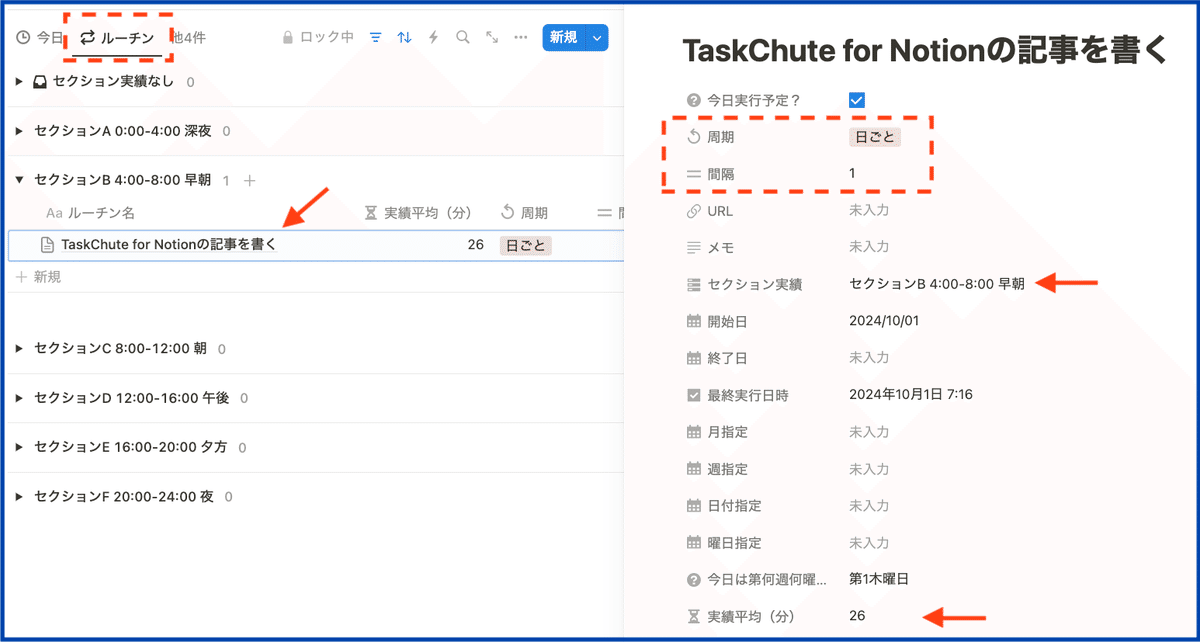Expand セクションF 20:00-24:00 夜 group
This screenshot has height=642, width=1200.
pos(19,496)
